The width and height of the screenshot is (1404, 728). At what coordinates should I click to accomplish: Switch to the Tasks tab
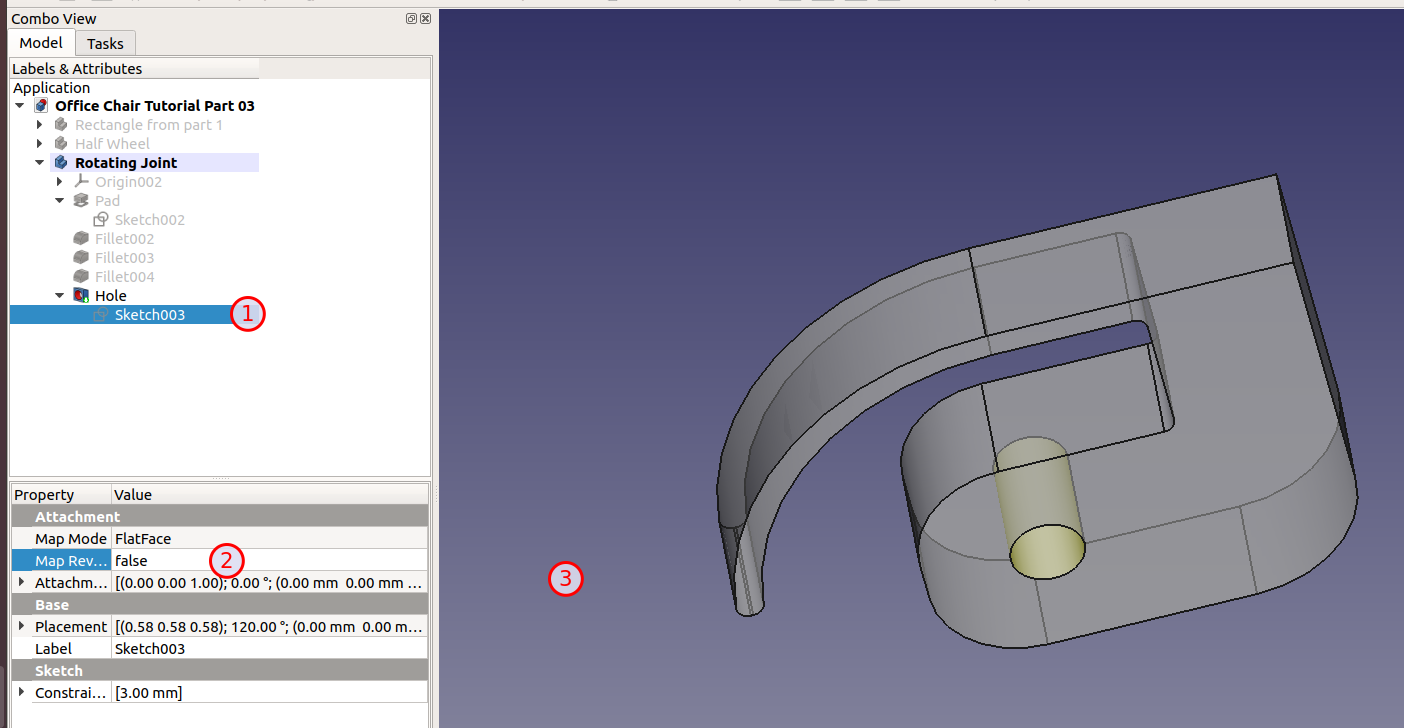pyautogui.click(x=105, y=43)
